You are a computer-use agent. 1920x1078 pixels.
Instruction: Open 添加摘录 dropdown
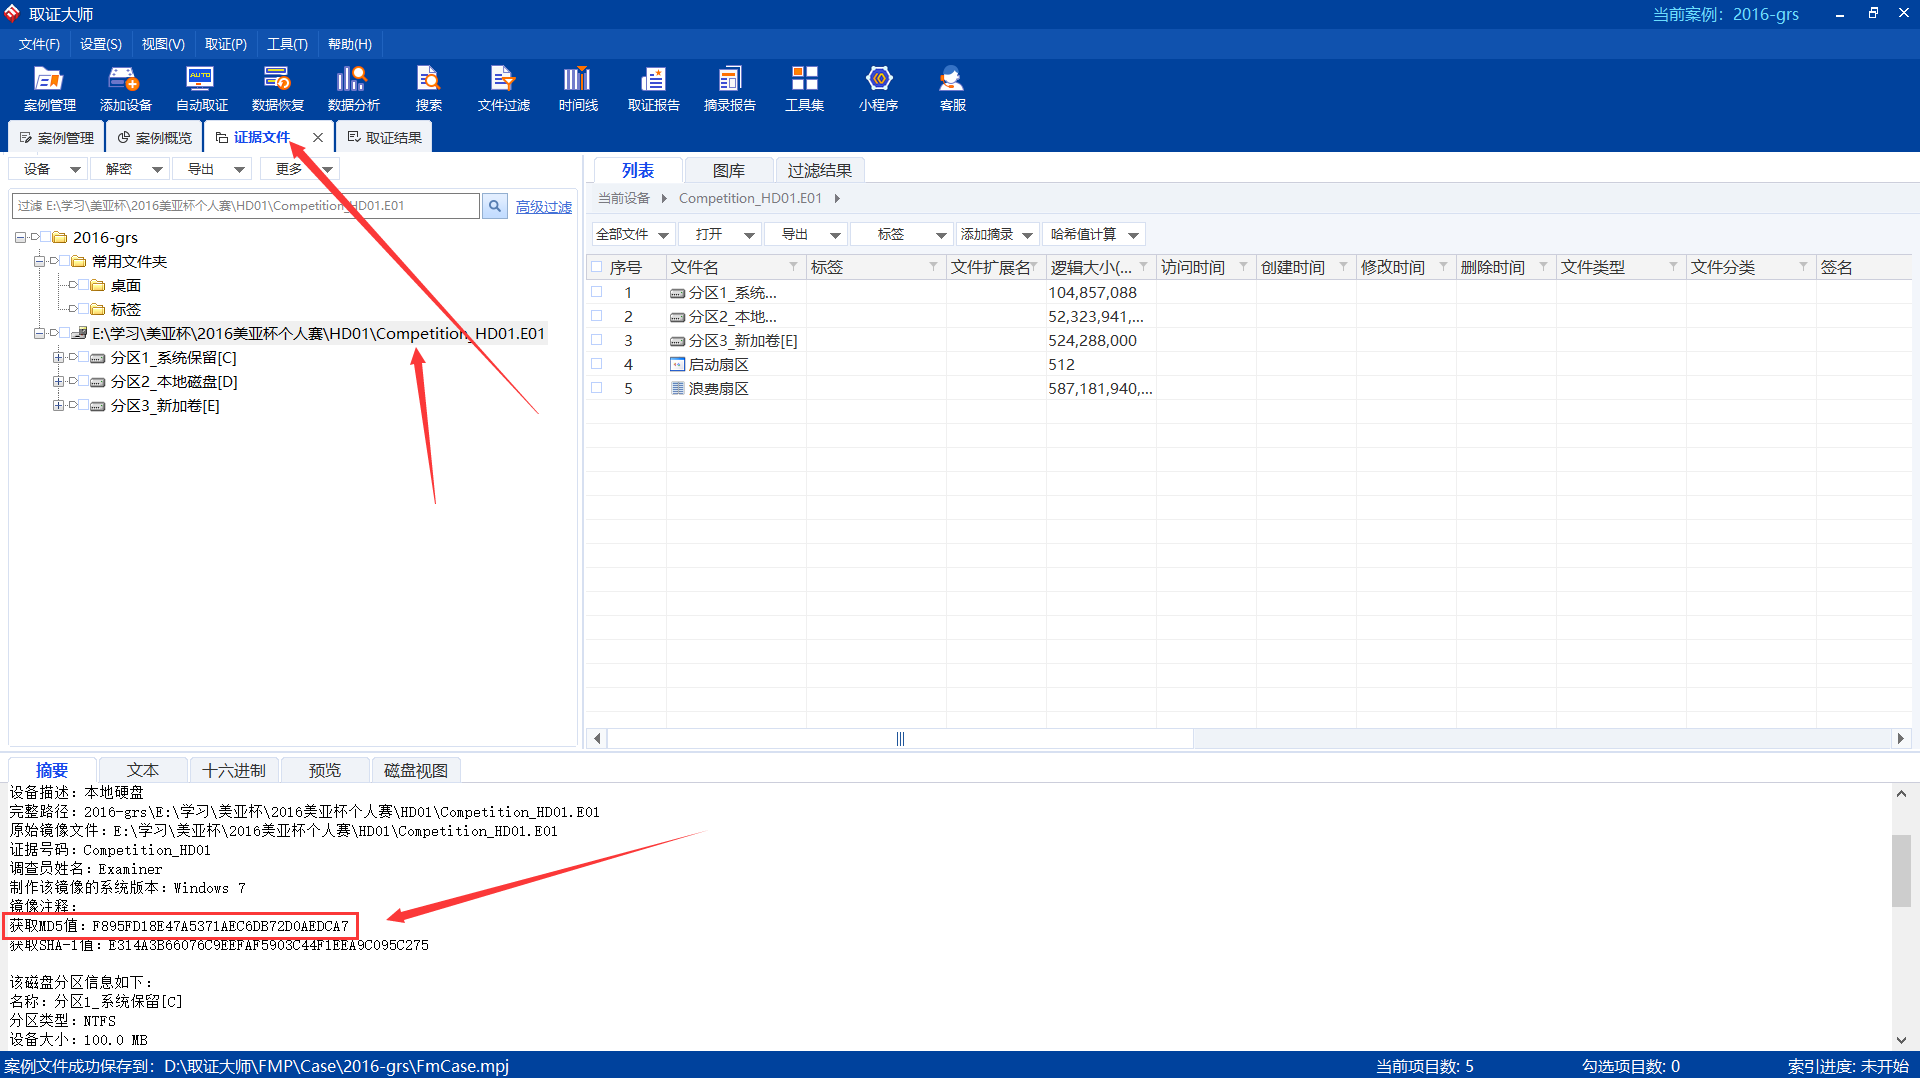(997, 234)
